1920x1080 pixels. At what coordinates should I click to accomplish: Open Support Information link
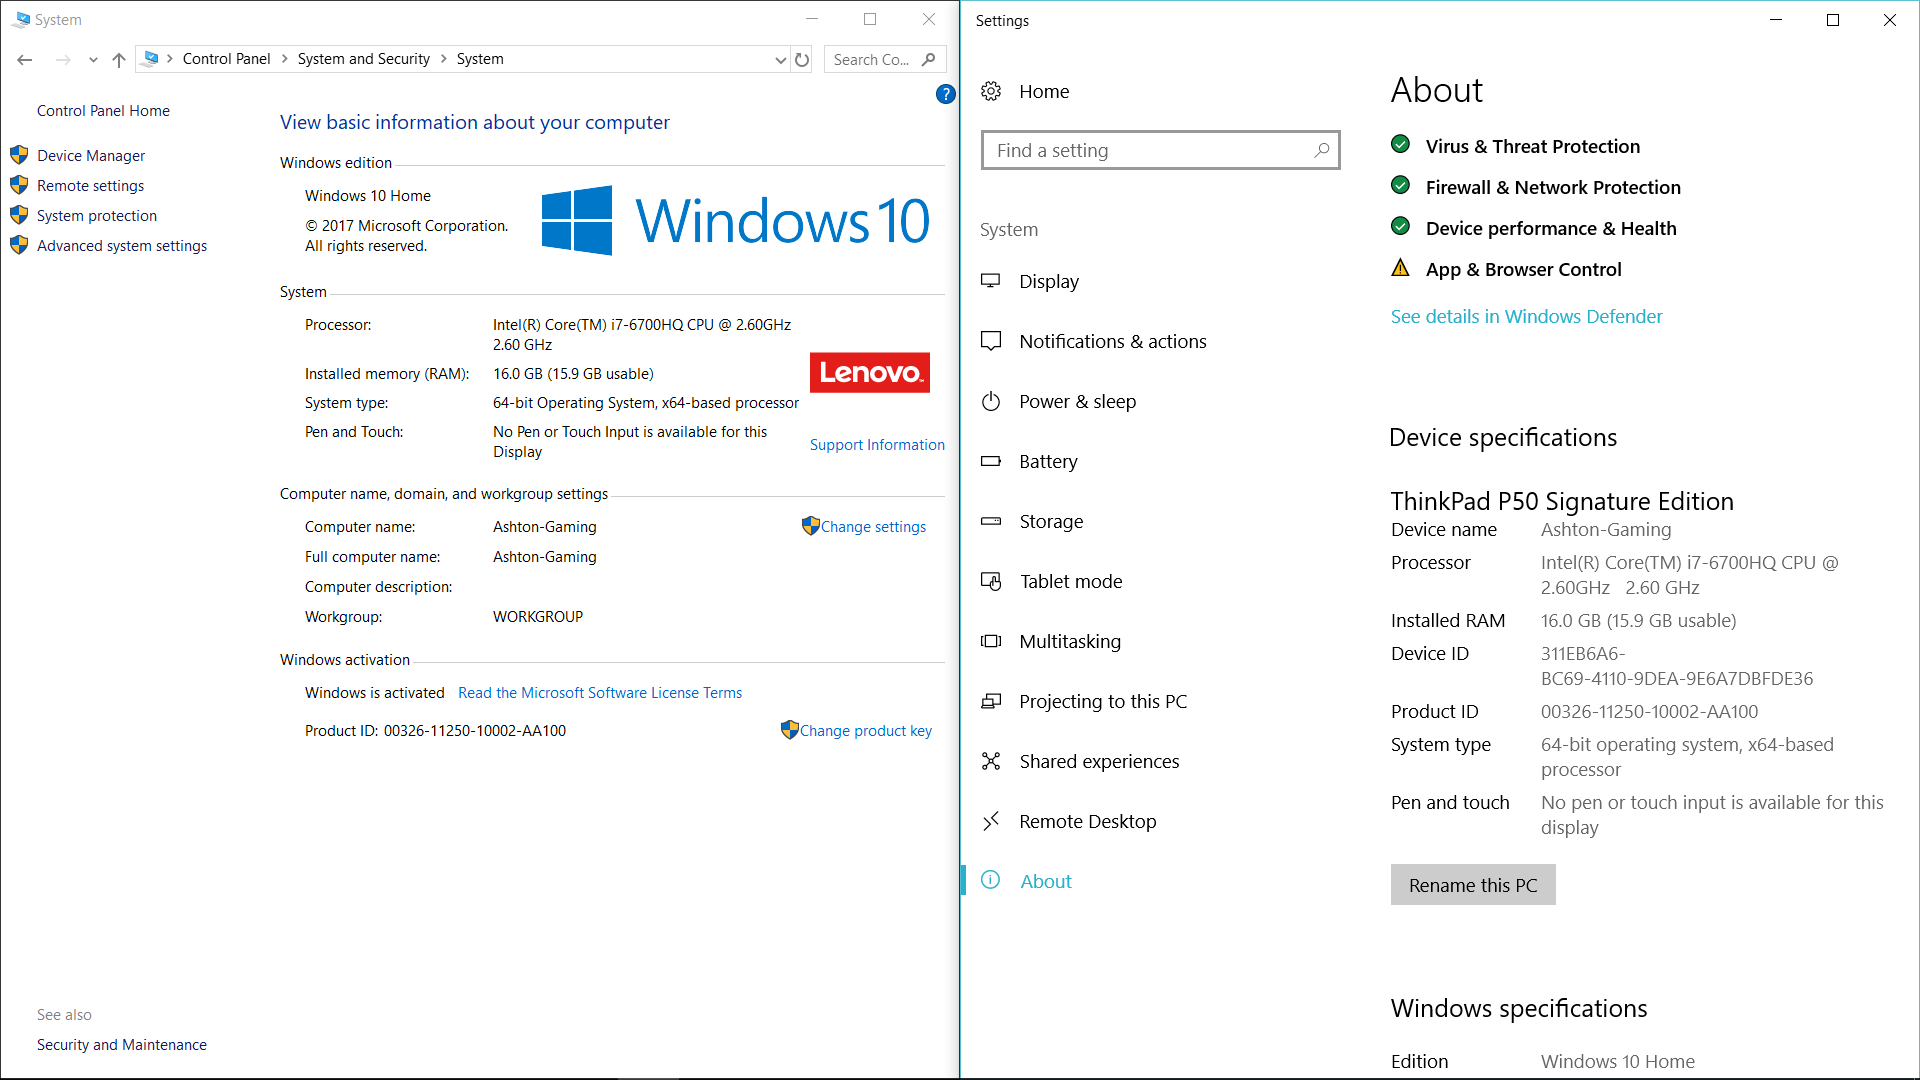[877, 445]
